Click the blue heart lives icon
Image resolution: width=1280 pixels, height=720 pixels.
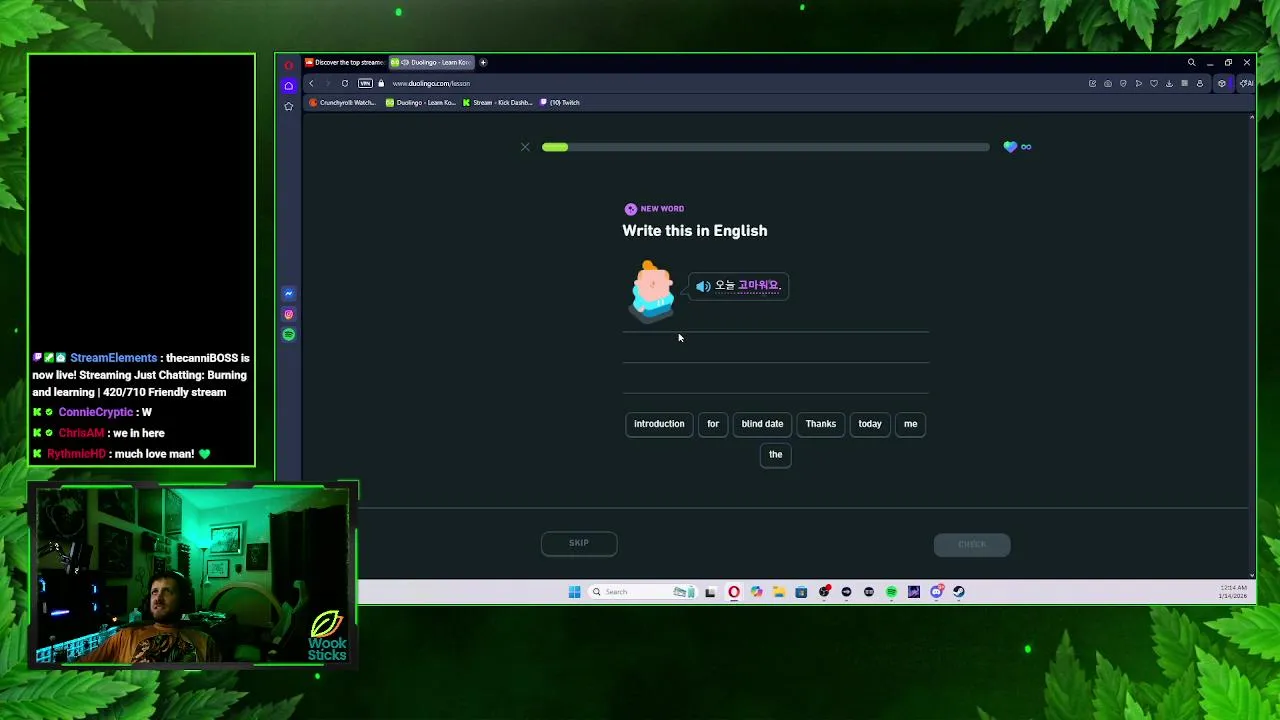1010,147
